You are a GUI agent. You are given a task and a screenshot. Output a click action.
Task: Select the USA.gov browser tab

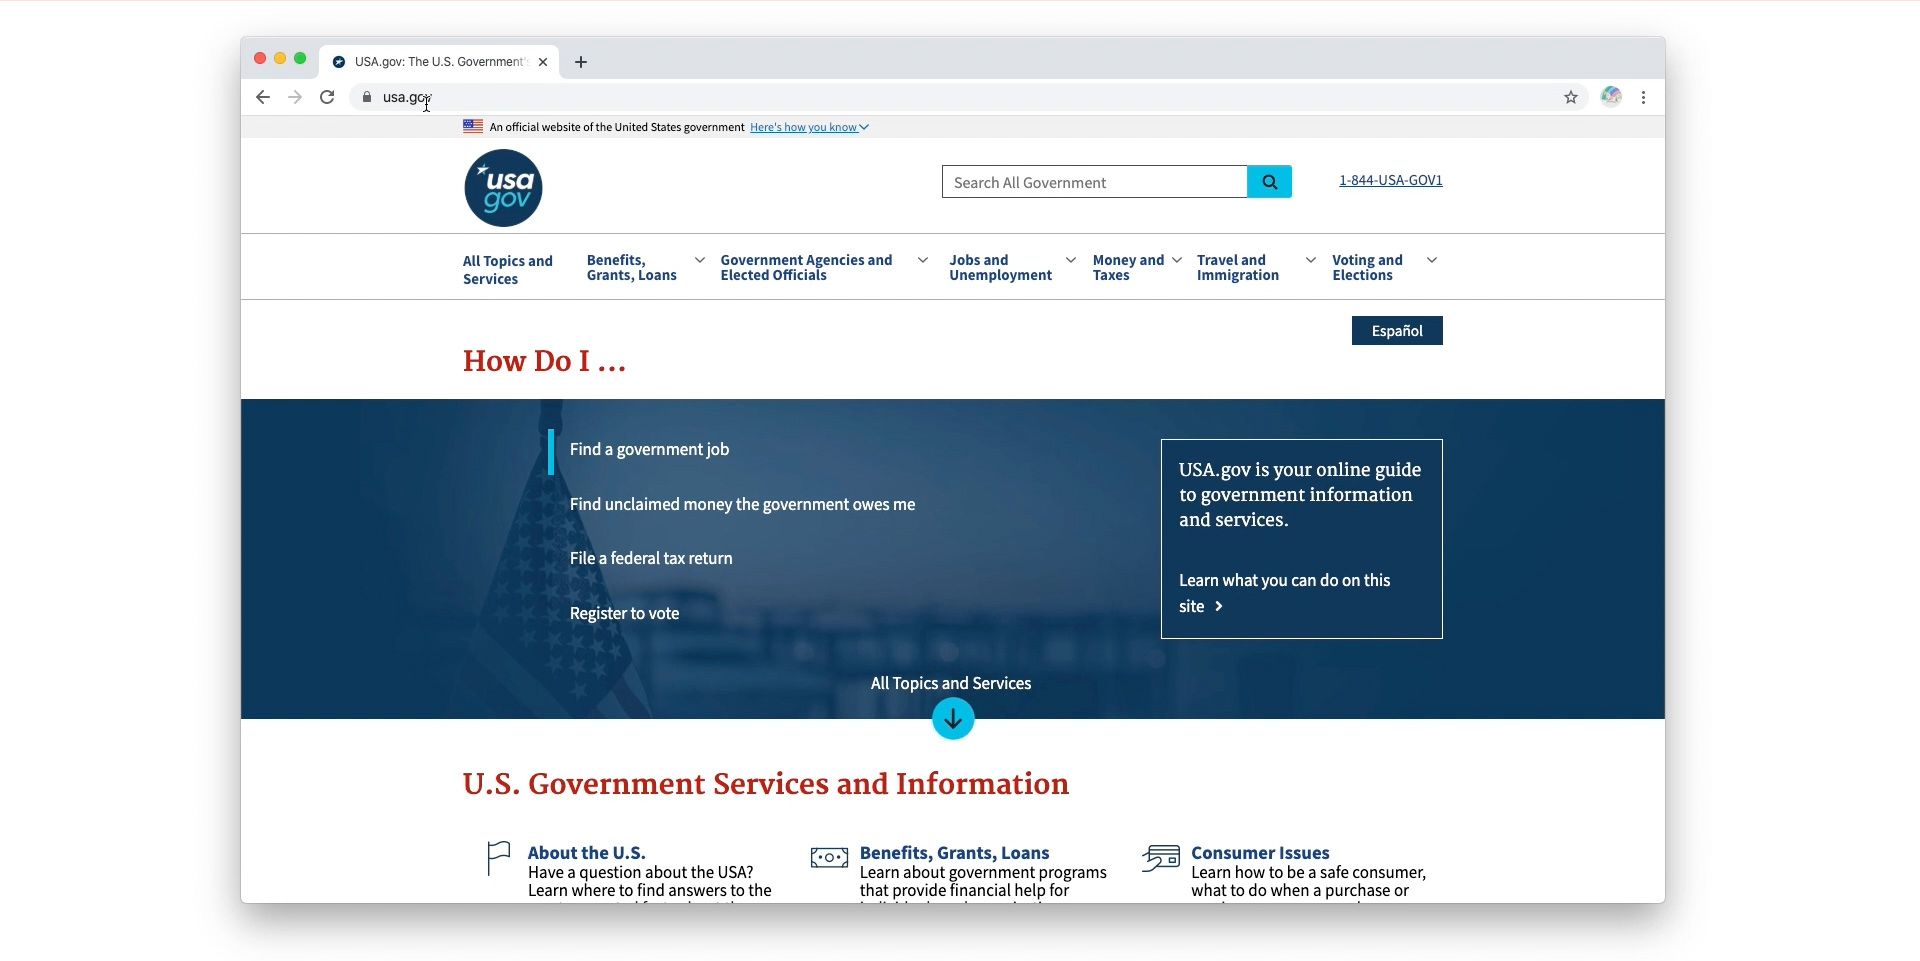[x=439, y=62]
